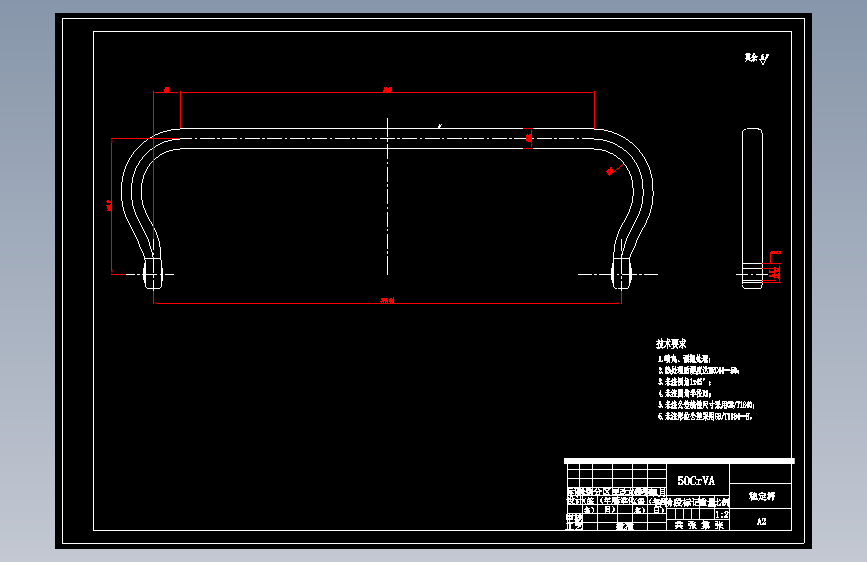Click technical requirement line 4
This screenshot has height=562, width=867.
coord(685,394)
